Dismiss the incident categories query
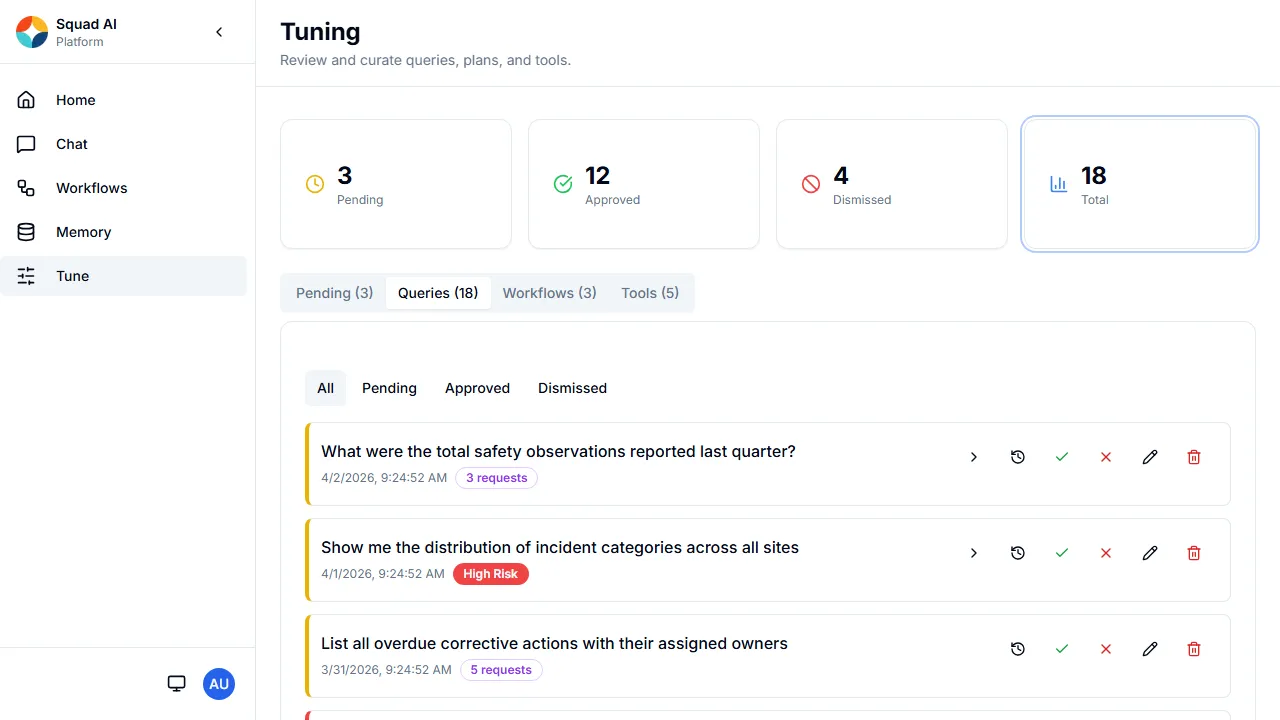 click(x=1106, y=553)
